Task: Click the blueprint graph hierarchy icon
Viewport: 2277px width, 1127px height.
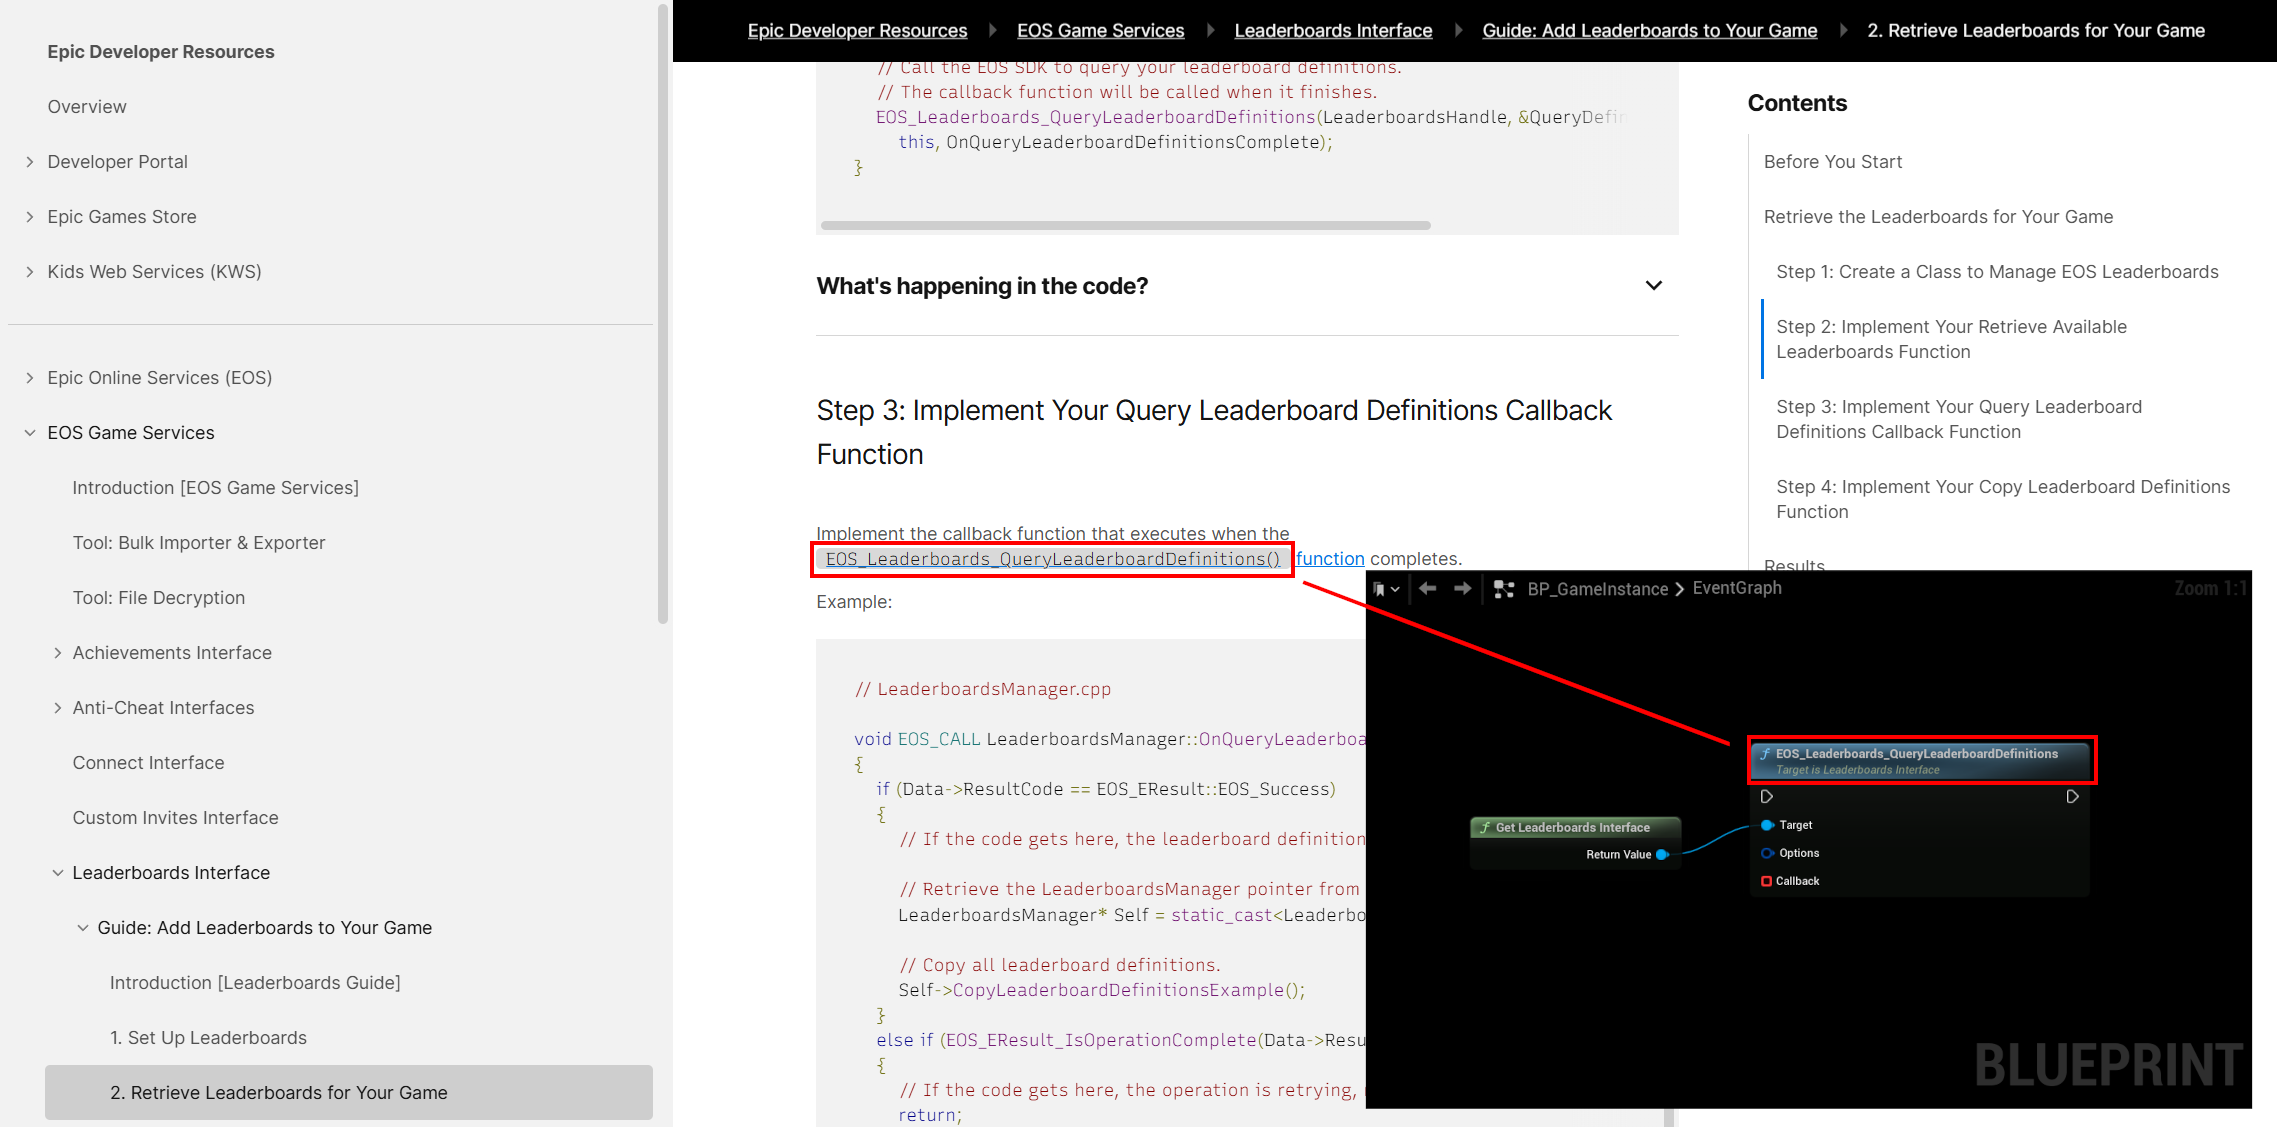Action: click(1503, 590)
